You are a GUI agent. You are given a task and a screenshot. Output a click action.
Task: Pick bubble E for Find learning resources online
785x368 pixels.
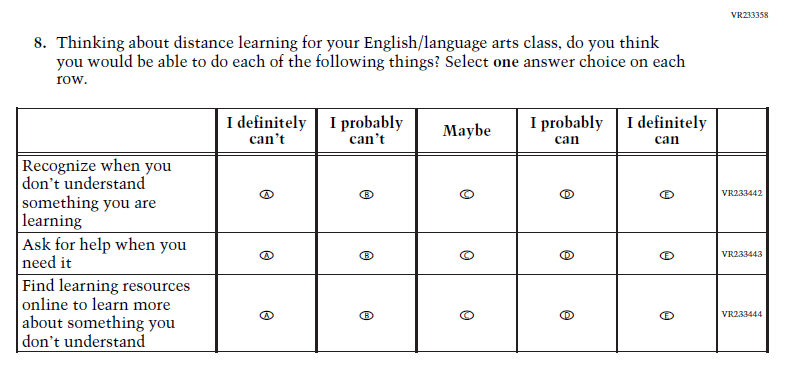point(667,315)
